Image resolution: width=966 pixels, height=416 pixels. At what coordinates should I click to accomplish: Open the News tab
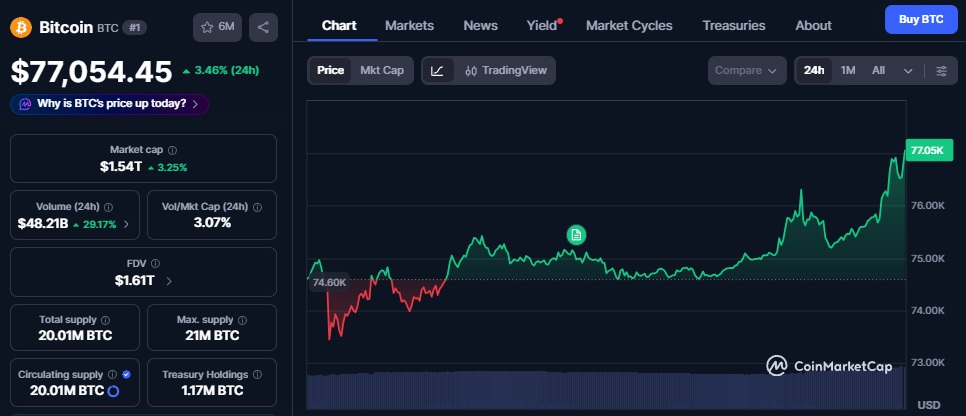(481, 25)
